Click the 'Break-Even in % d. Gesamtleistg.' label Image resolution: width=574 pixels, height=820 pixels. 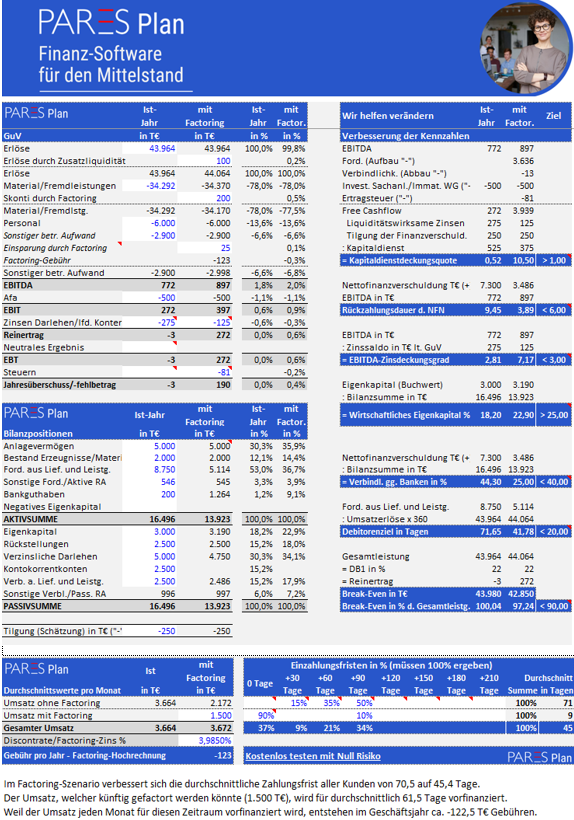[x=406, y=607]
